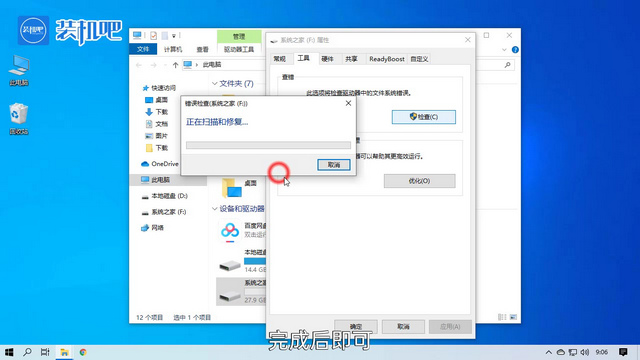
Task: Click properties icon in quick access toolbar
Action: pos(153,36)
